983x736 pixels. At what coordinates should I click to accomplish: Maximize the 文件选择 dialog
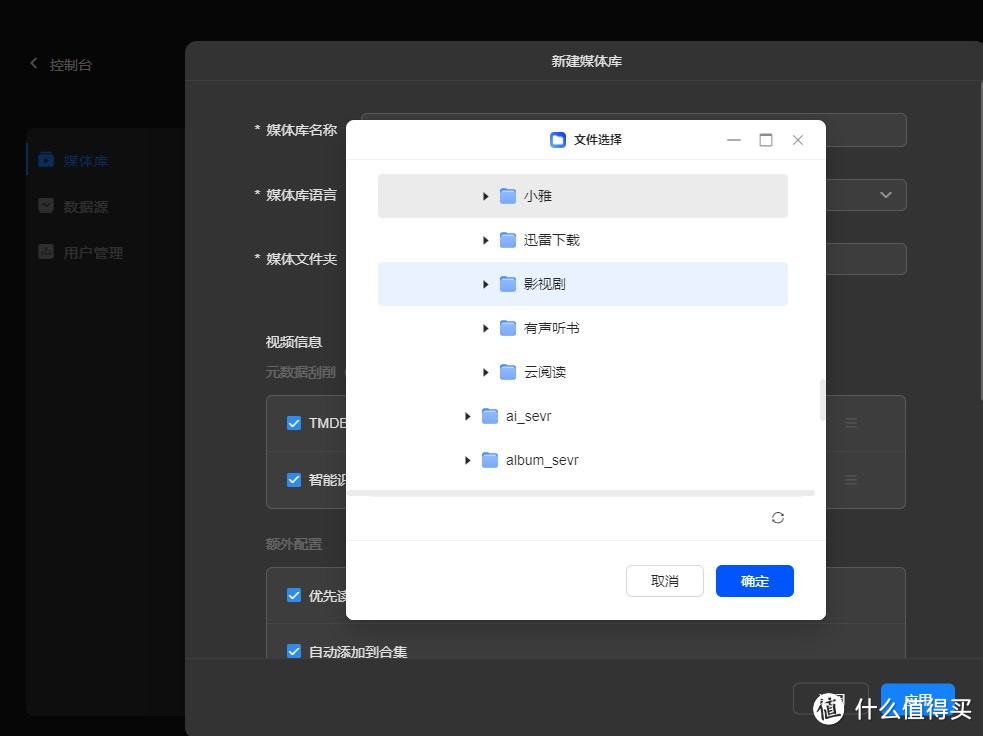pos(766,140)
